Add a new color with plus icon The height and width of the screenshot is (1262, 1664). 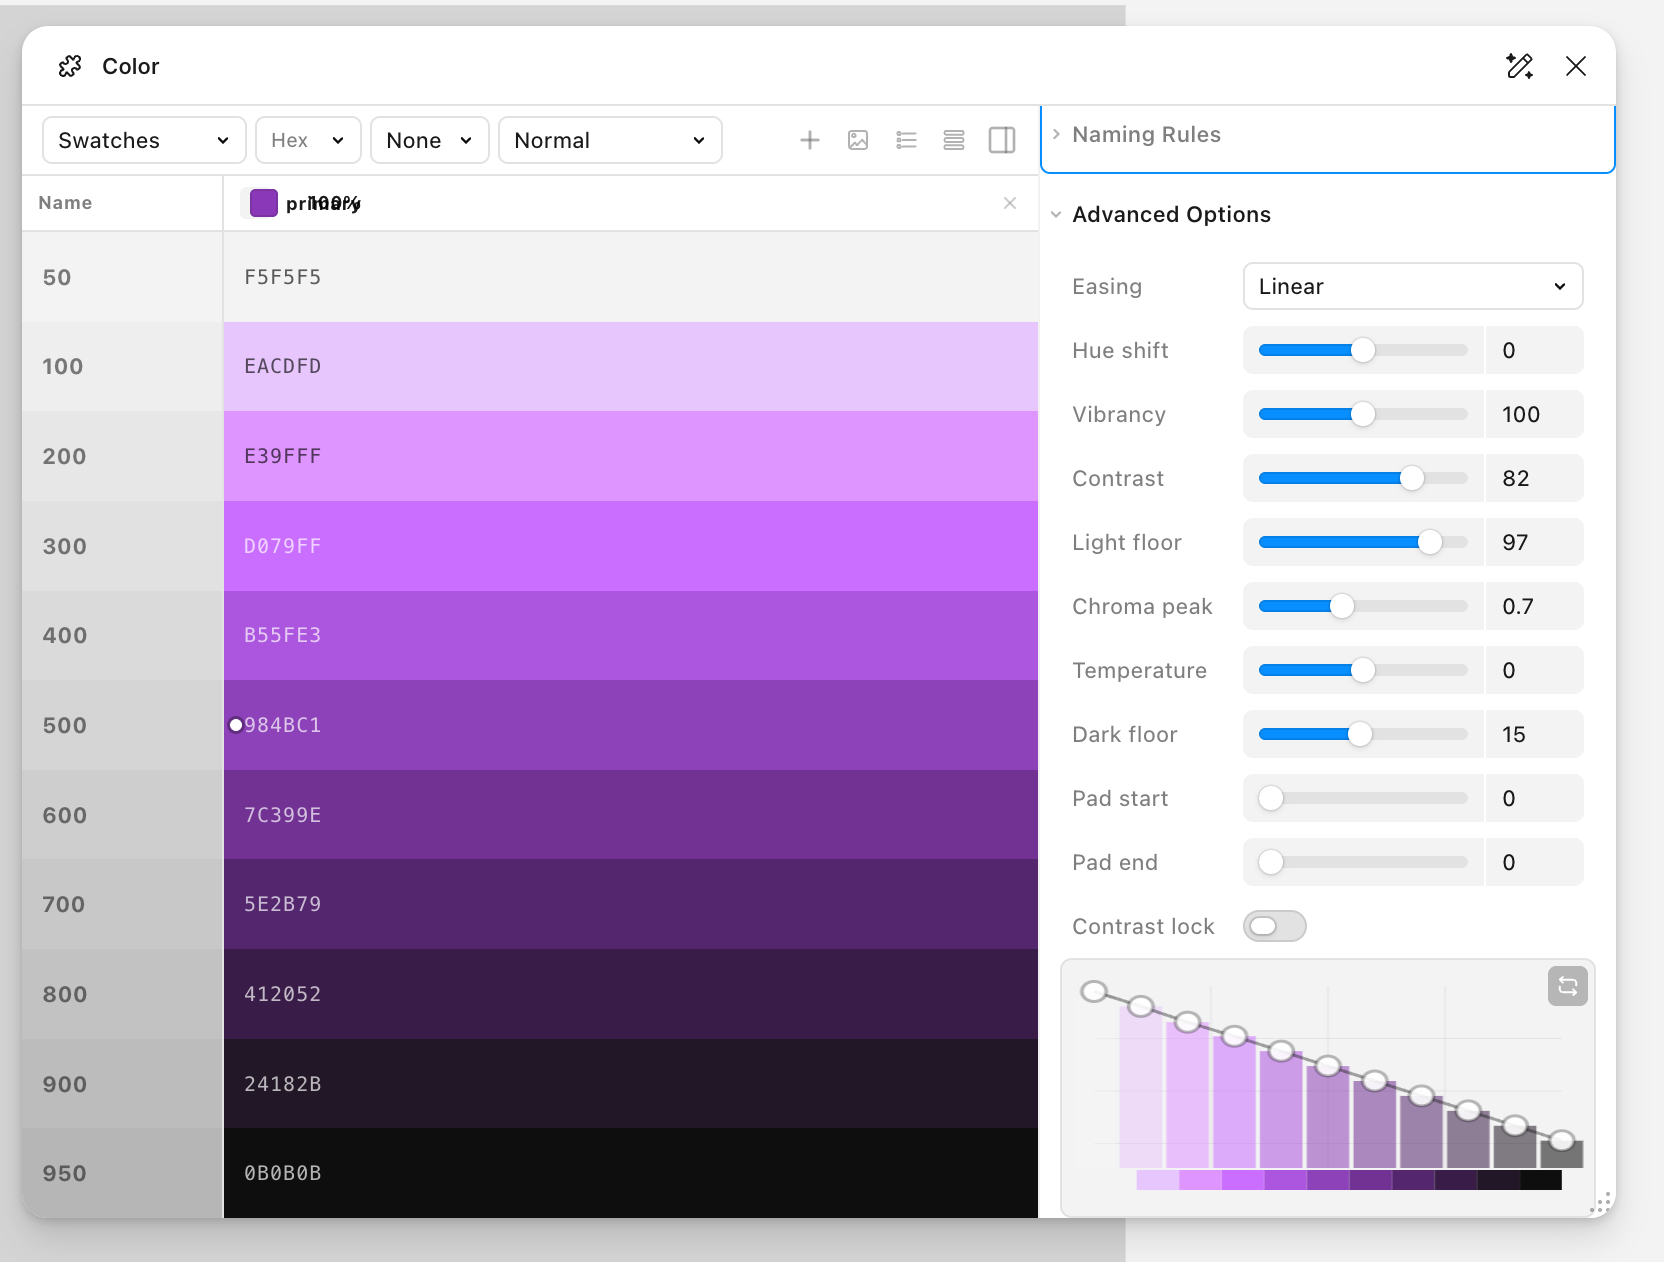coord(810,140)
